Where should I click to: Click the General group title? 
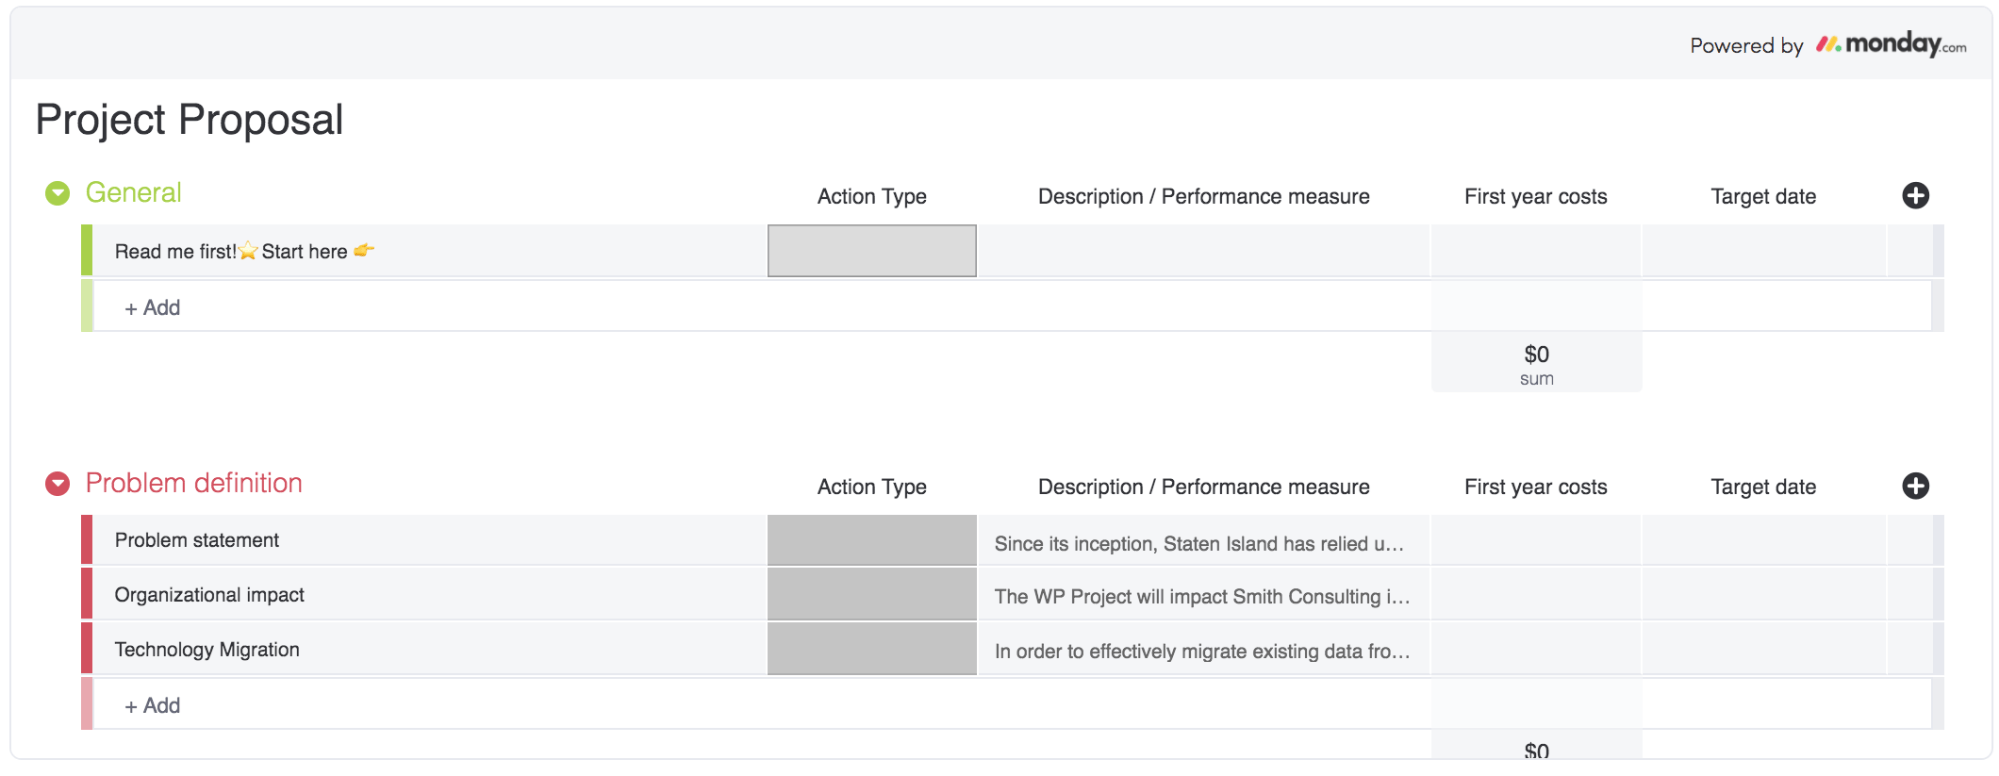point(133,192)
